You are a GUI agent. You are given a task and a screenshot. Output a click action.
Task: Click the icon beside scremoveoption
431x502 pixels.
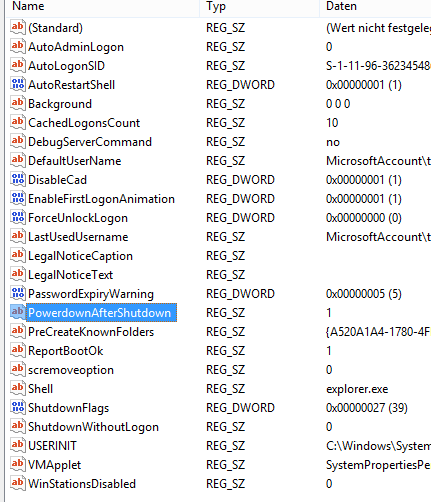(x=18, y=369)
